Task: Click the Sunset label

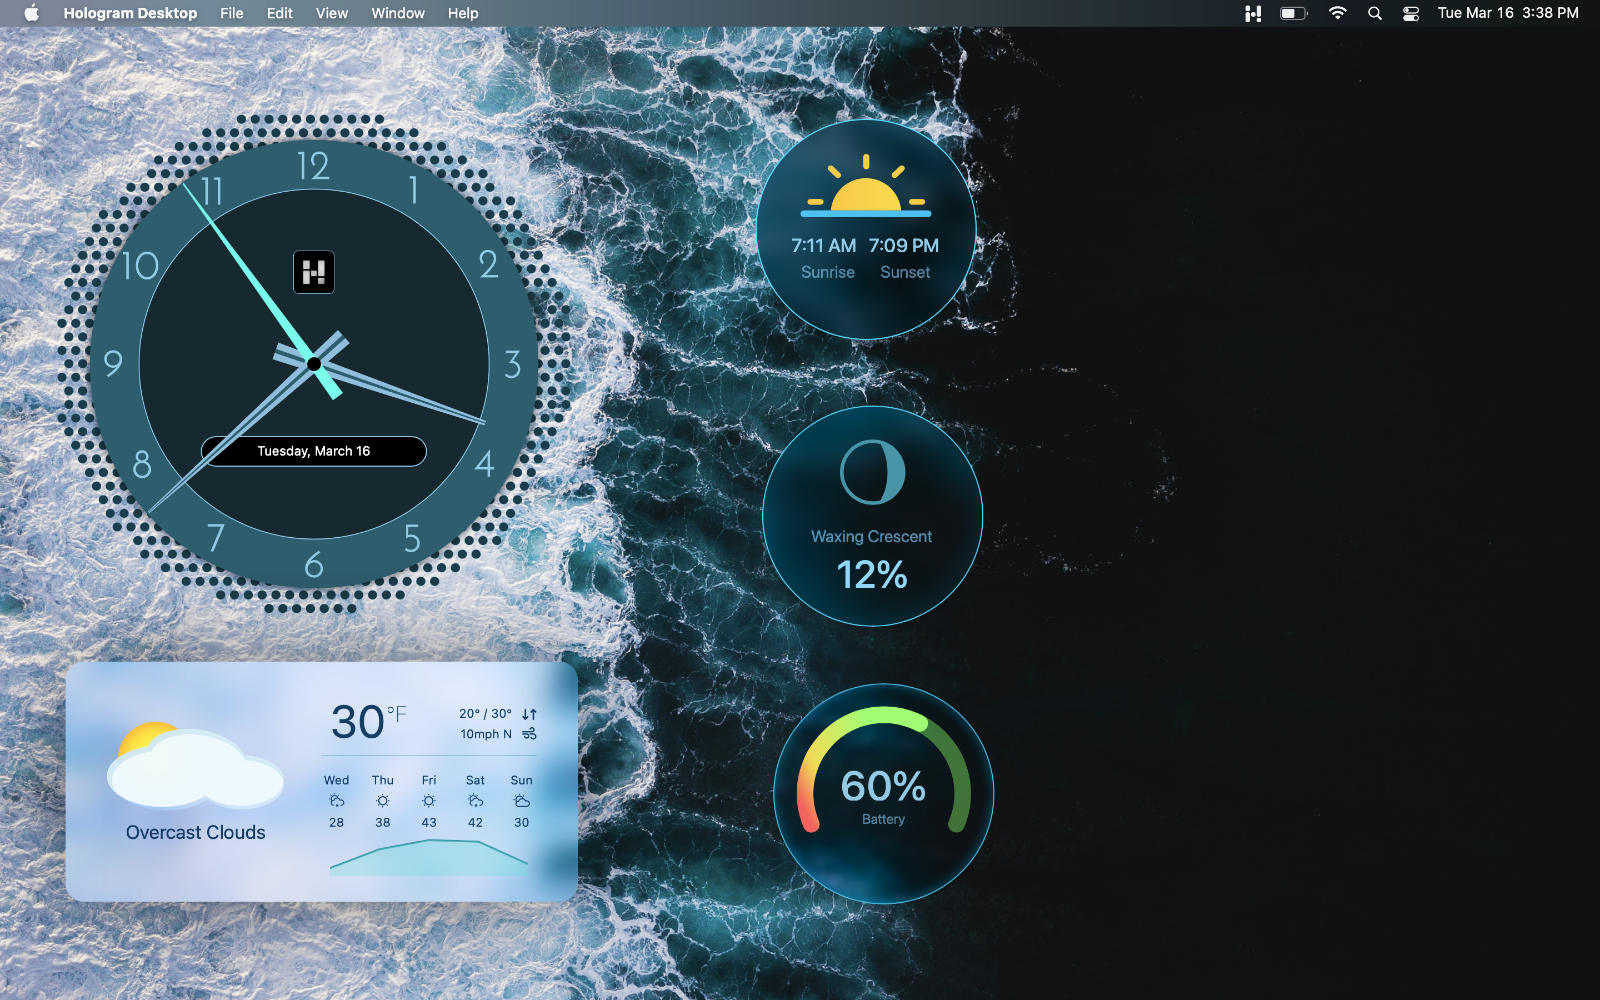Action: (x=905, y=272)
